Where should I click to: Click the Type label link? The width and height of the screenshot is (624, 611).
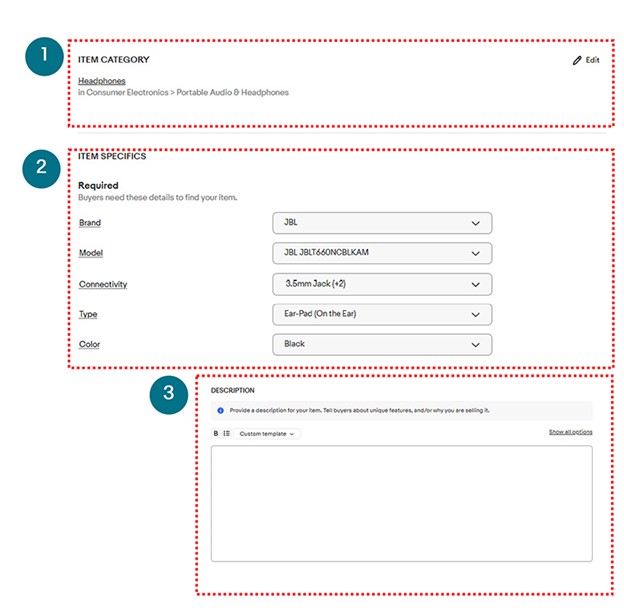point(88,314)
